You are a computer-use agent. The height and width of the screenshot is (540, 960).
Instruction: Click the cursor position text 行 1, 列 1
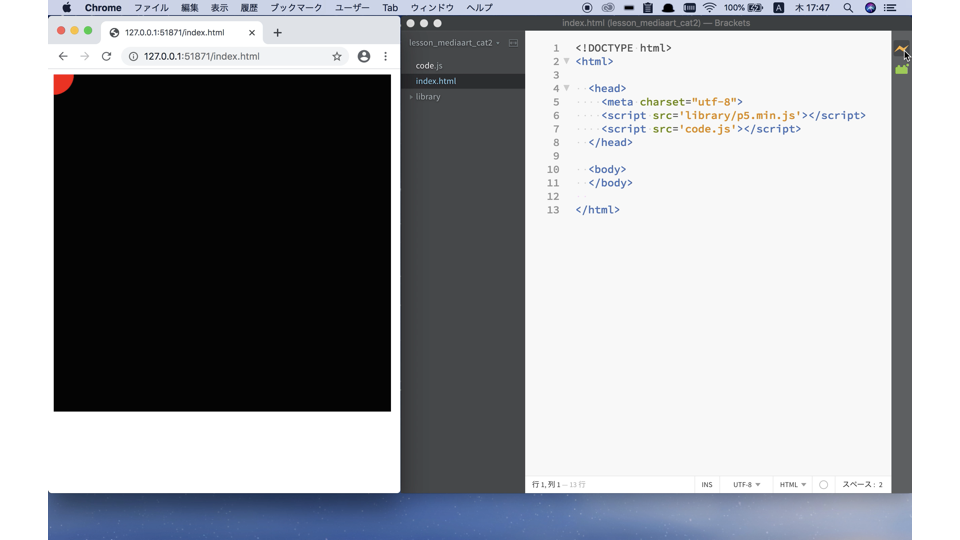tap(546, 484)
